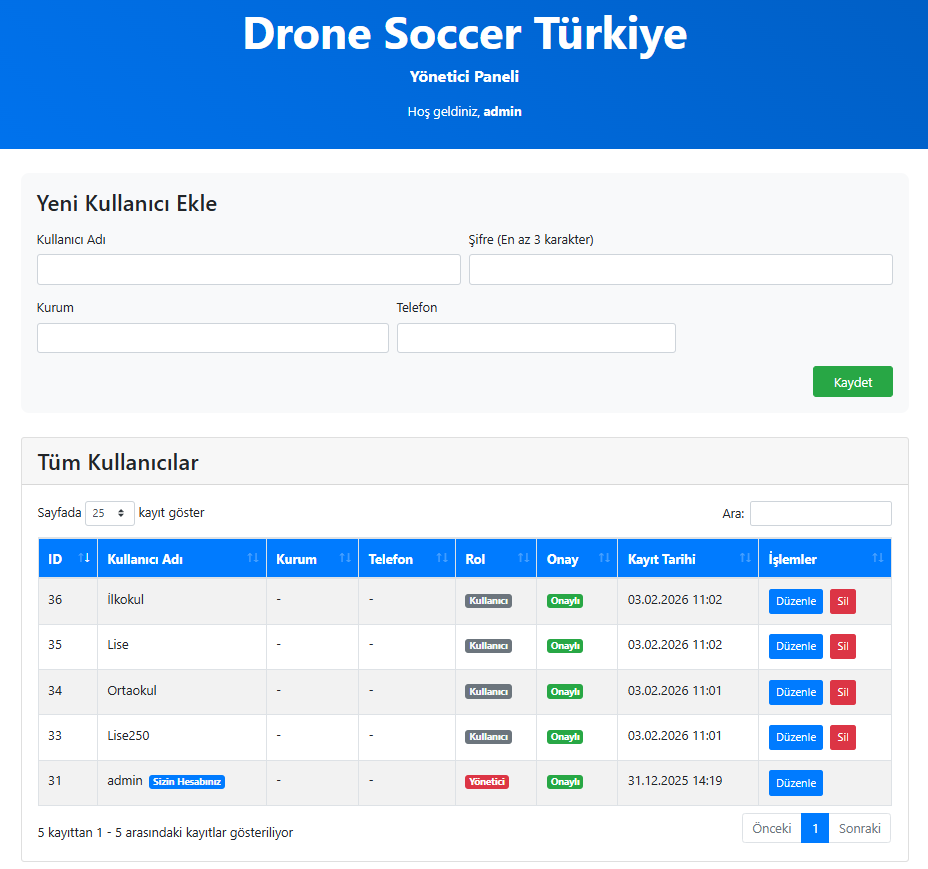Viewport: 928px width, 869px height.
Task: Select the Önceki pagination button
Action: click(x=771, y=828)
